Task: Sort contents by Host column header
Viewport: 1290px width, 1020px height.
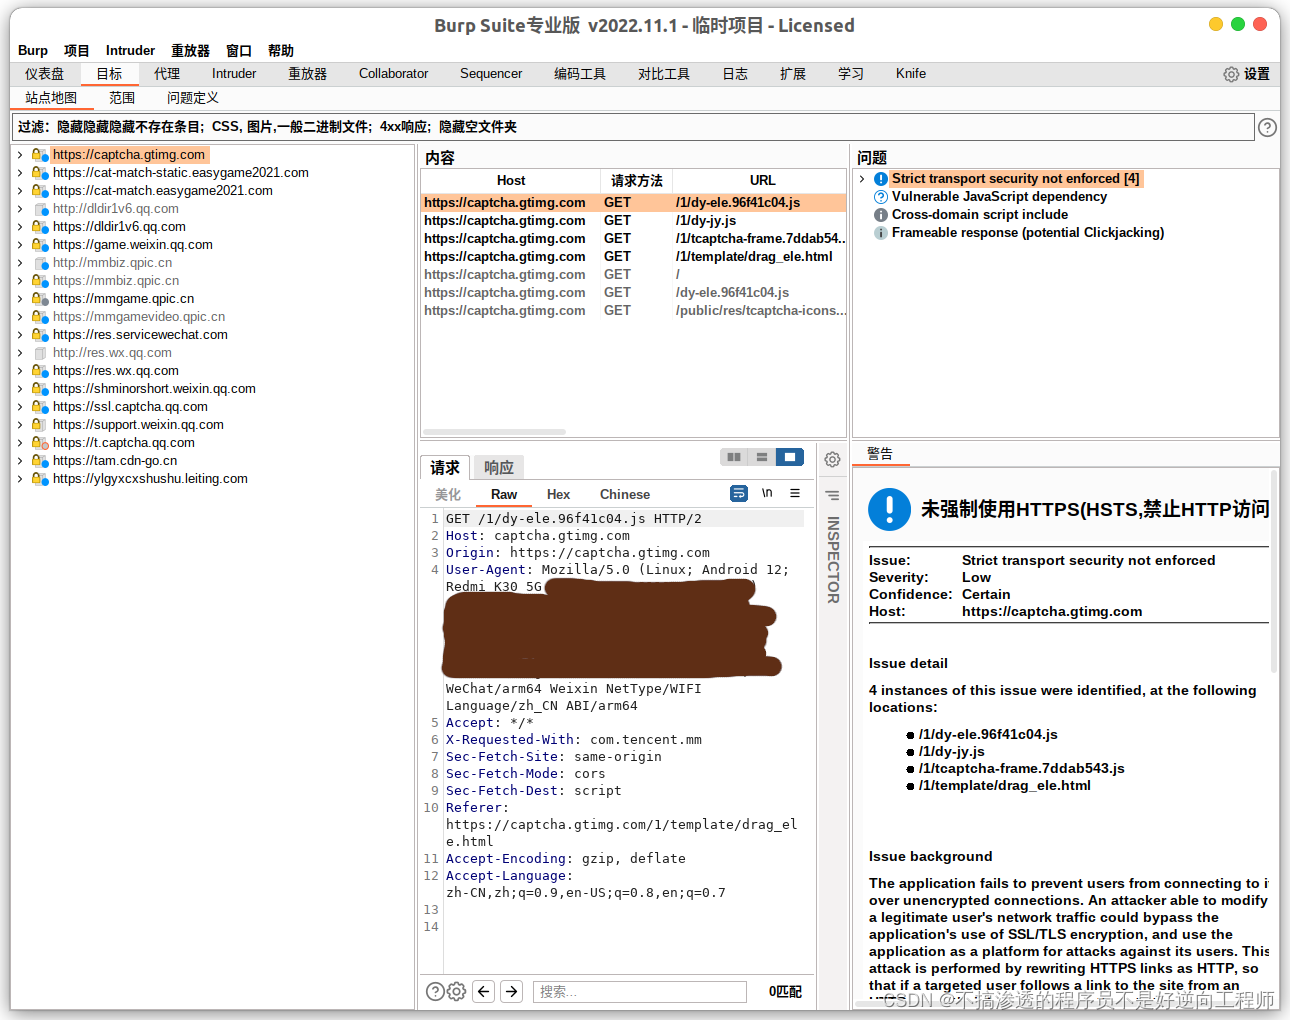Action: 511,181
